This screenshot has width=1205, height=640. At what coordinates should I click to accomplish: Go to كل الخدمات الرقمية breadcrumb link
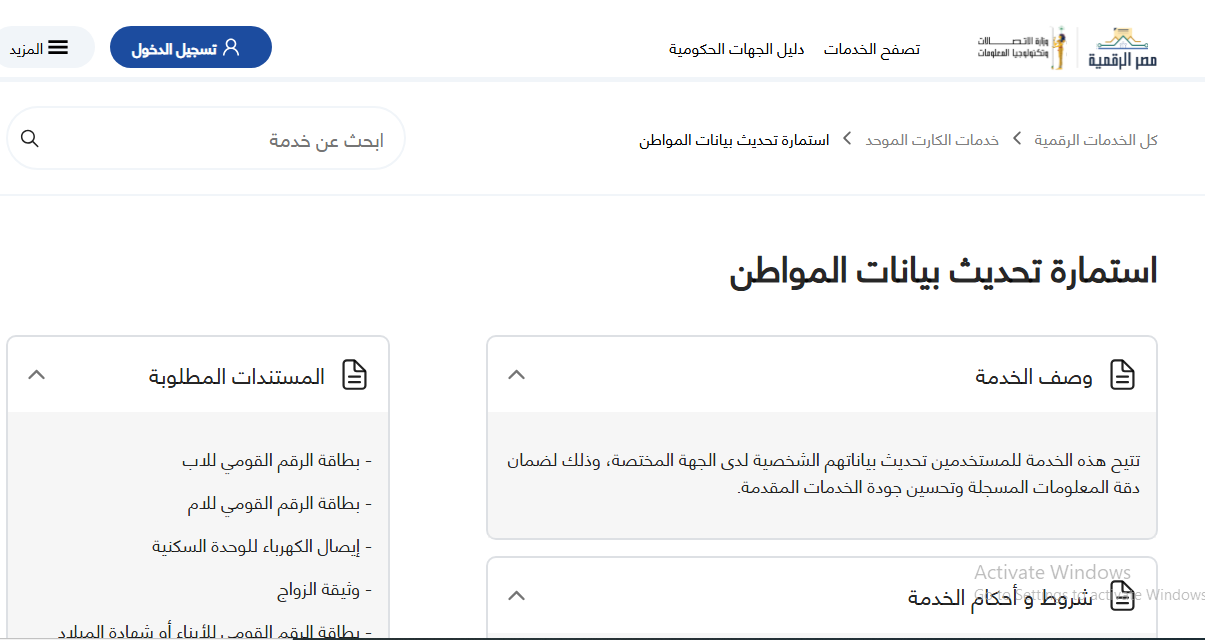(x=1095, y=140)
